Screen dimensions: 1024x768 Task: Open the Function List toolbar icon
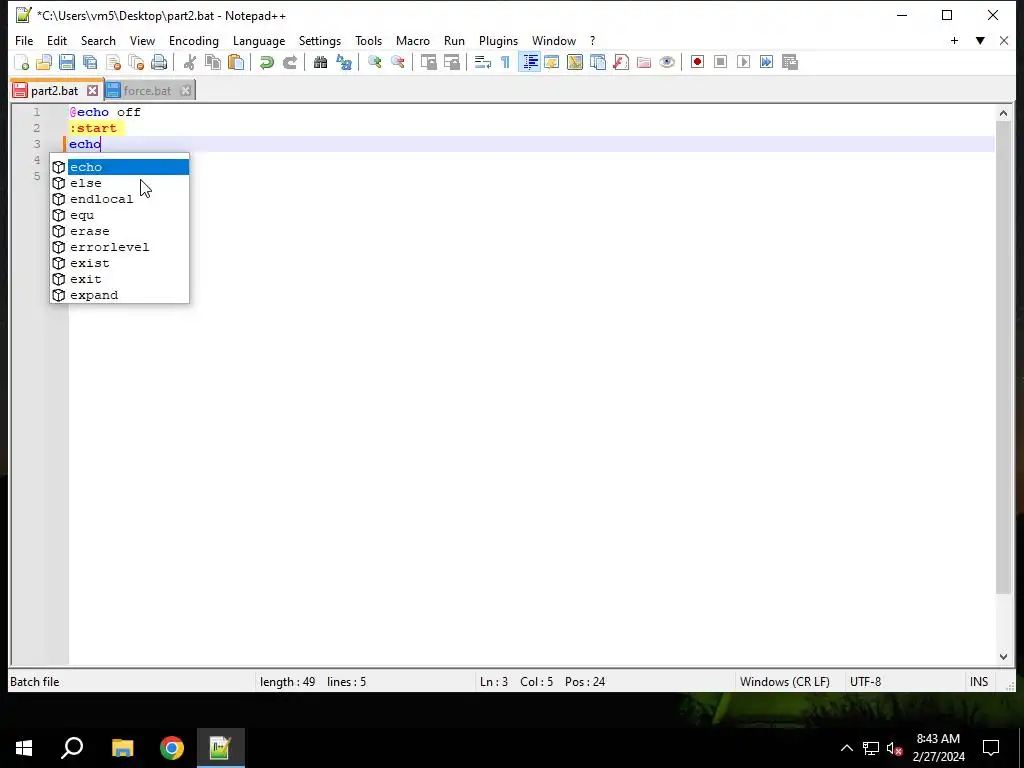tap(620, 62)
